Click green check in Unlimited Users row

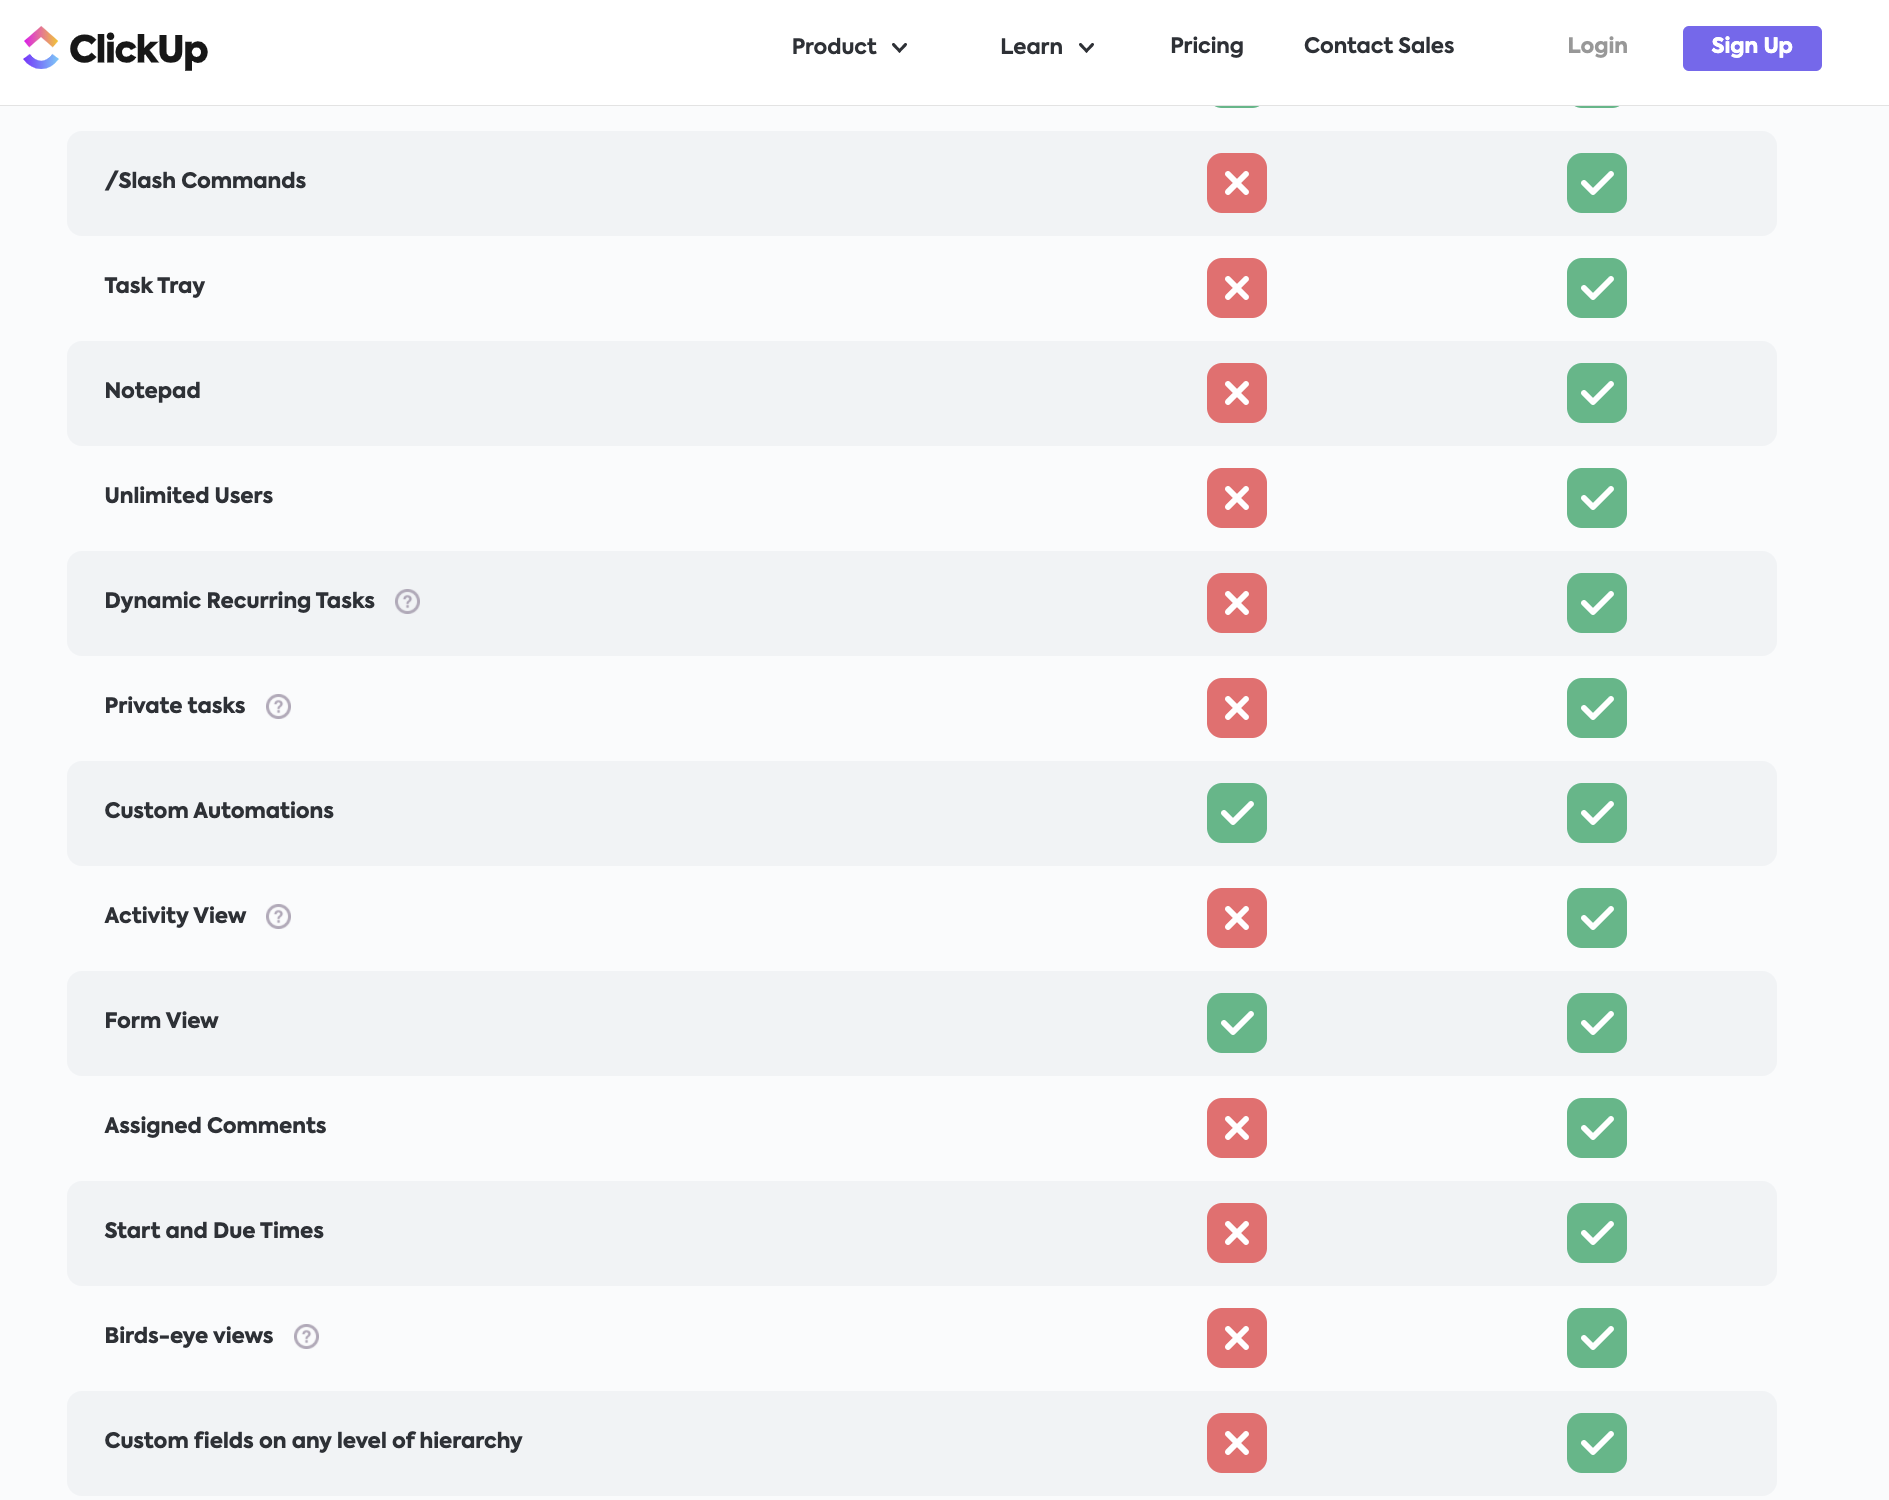[x=1596, y=498]
